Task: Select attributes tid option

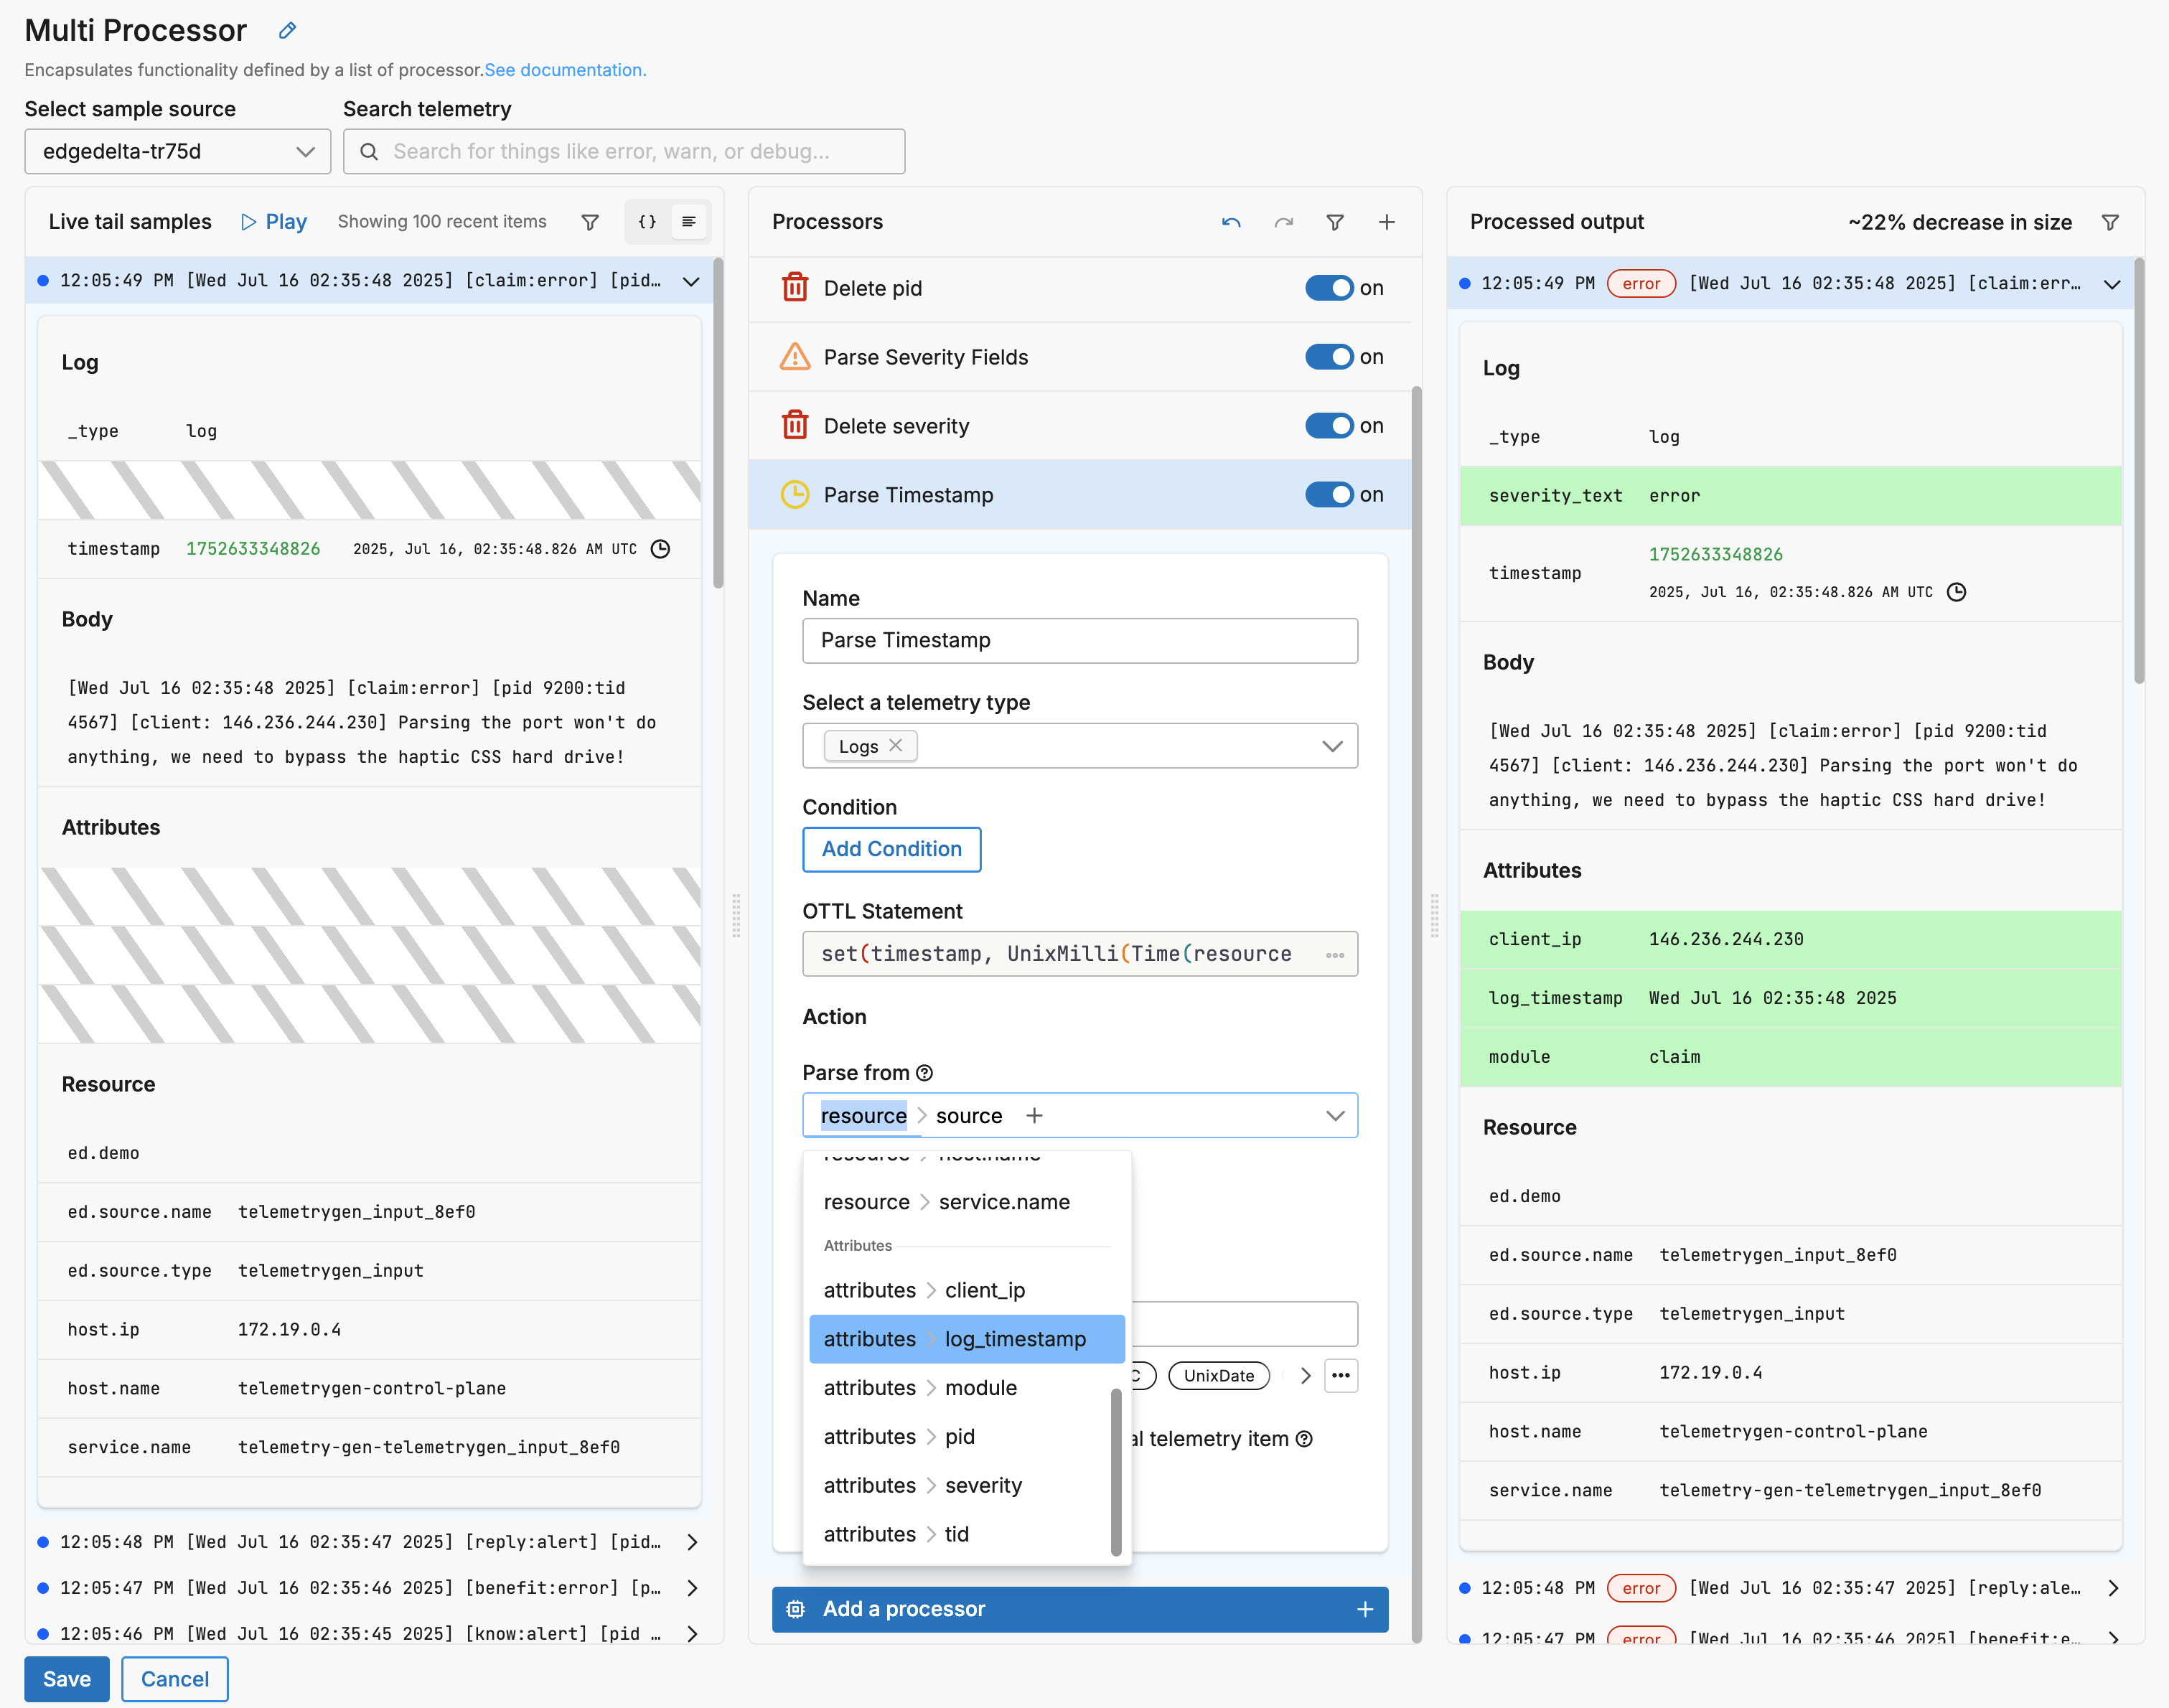Action: (967, 1535)
